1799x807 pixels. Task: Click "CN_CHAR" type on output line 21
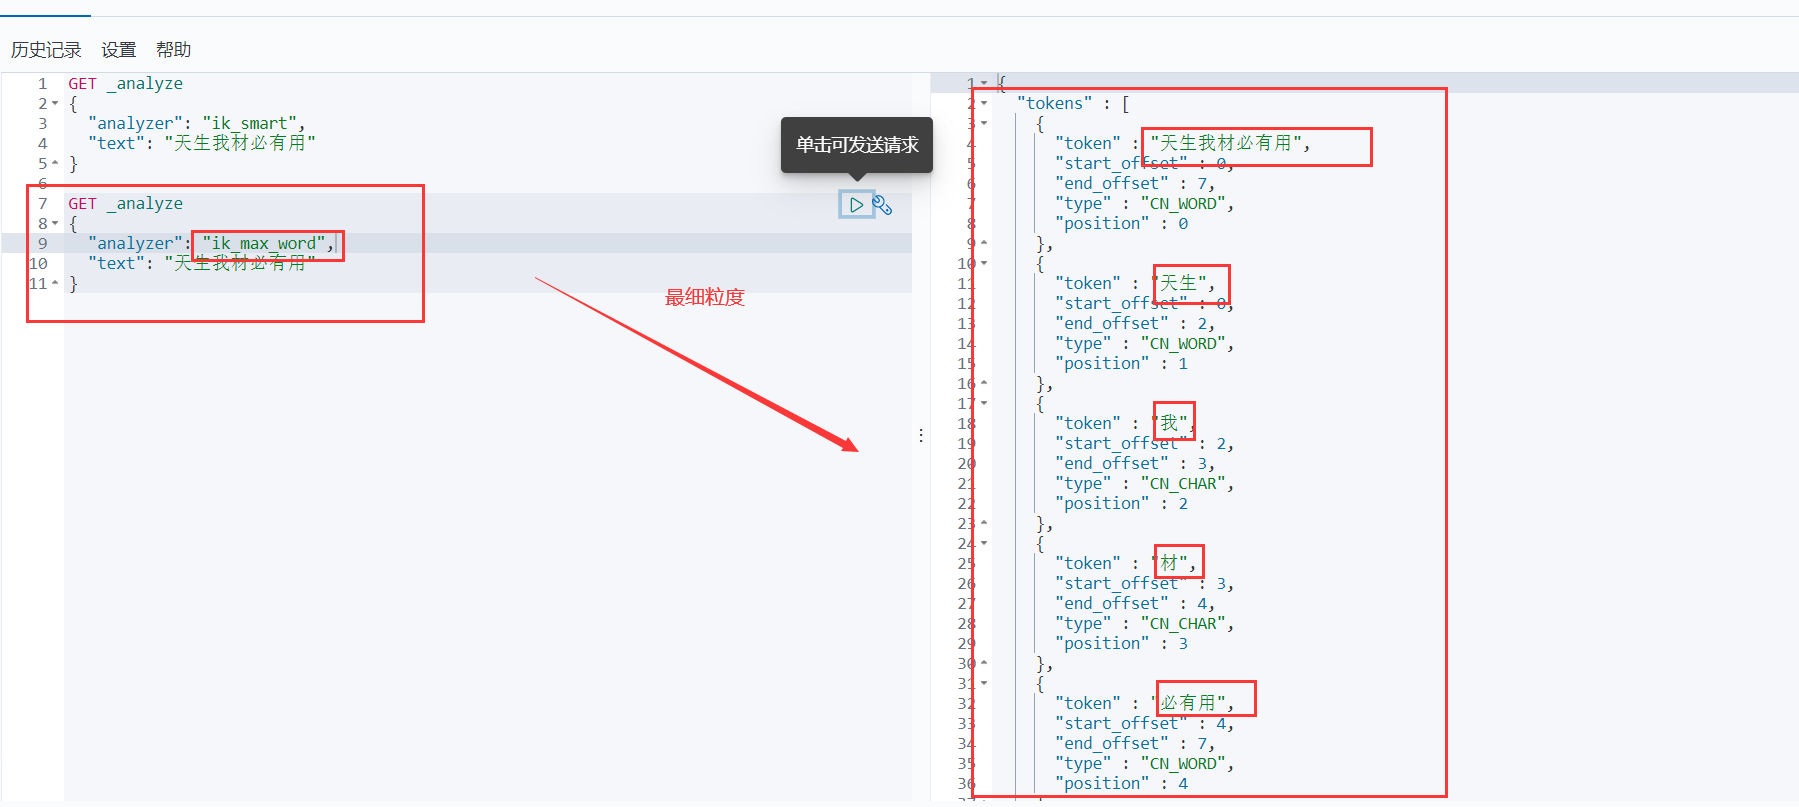1183,484
